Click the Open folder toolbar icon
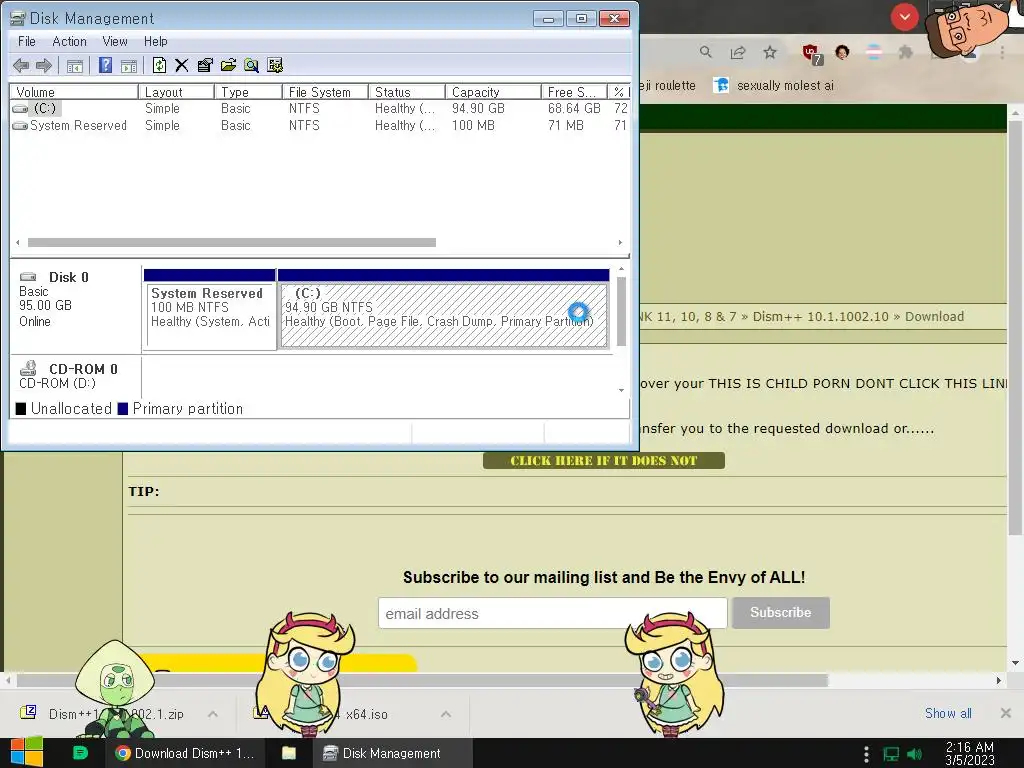1024x768 pixels. 229,65
